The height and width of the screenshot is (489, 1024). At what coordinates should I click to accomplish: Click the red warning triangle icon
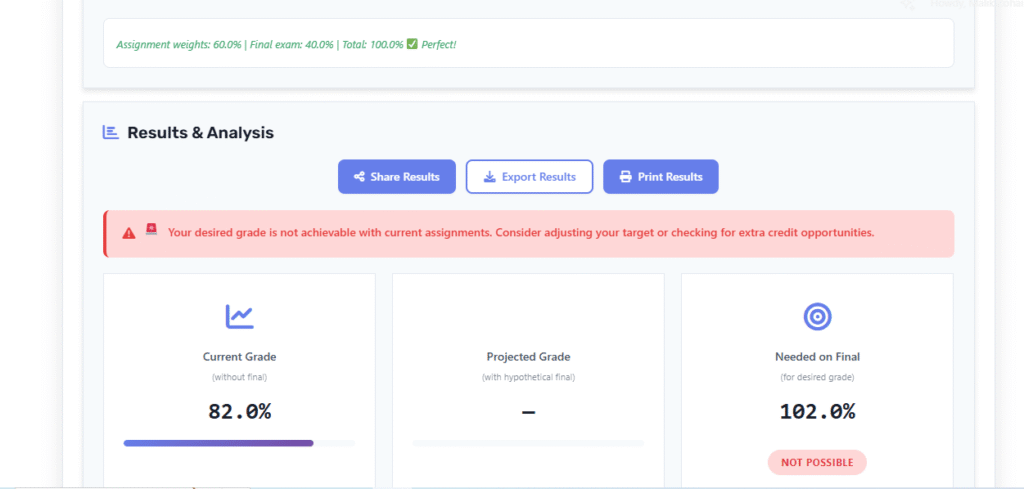coord(129,233)
